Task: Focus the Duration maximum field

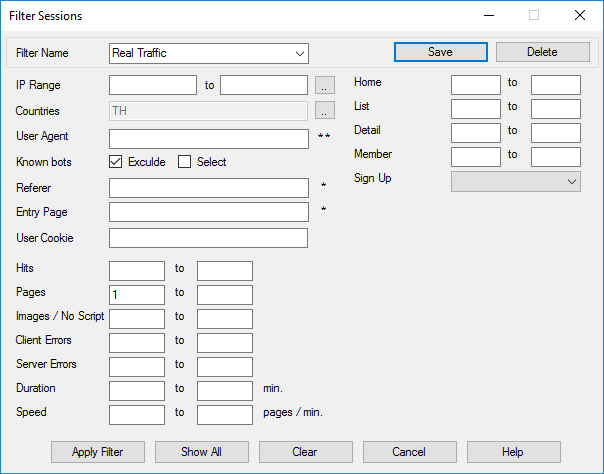Action: point(225,391)
